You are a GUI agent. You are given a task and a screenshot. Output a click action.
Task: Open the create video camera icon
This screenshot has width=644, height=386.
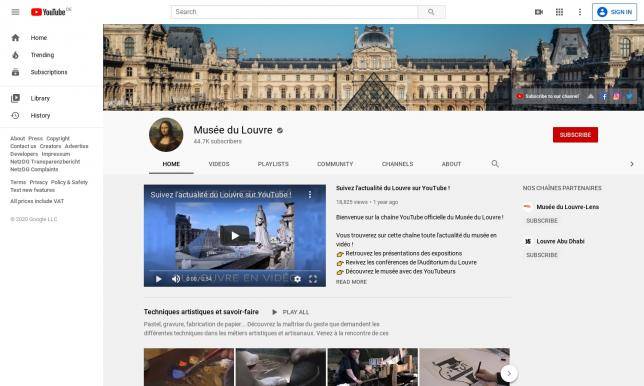pyautogui.click(x=539, y=12)
